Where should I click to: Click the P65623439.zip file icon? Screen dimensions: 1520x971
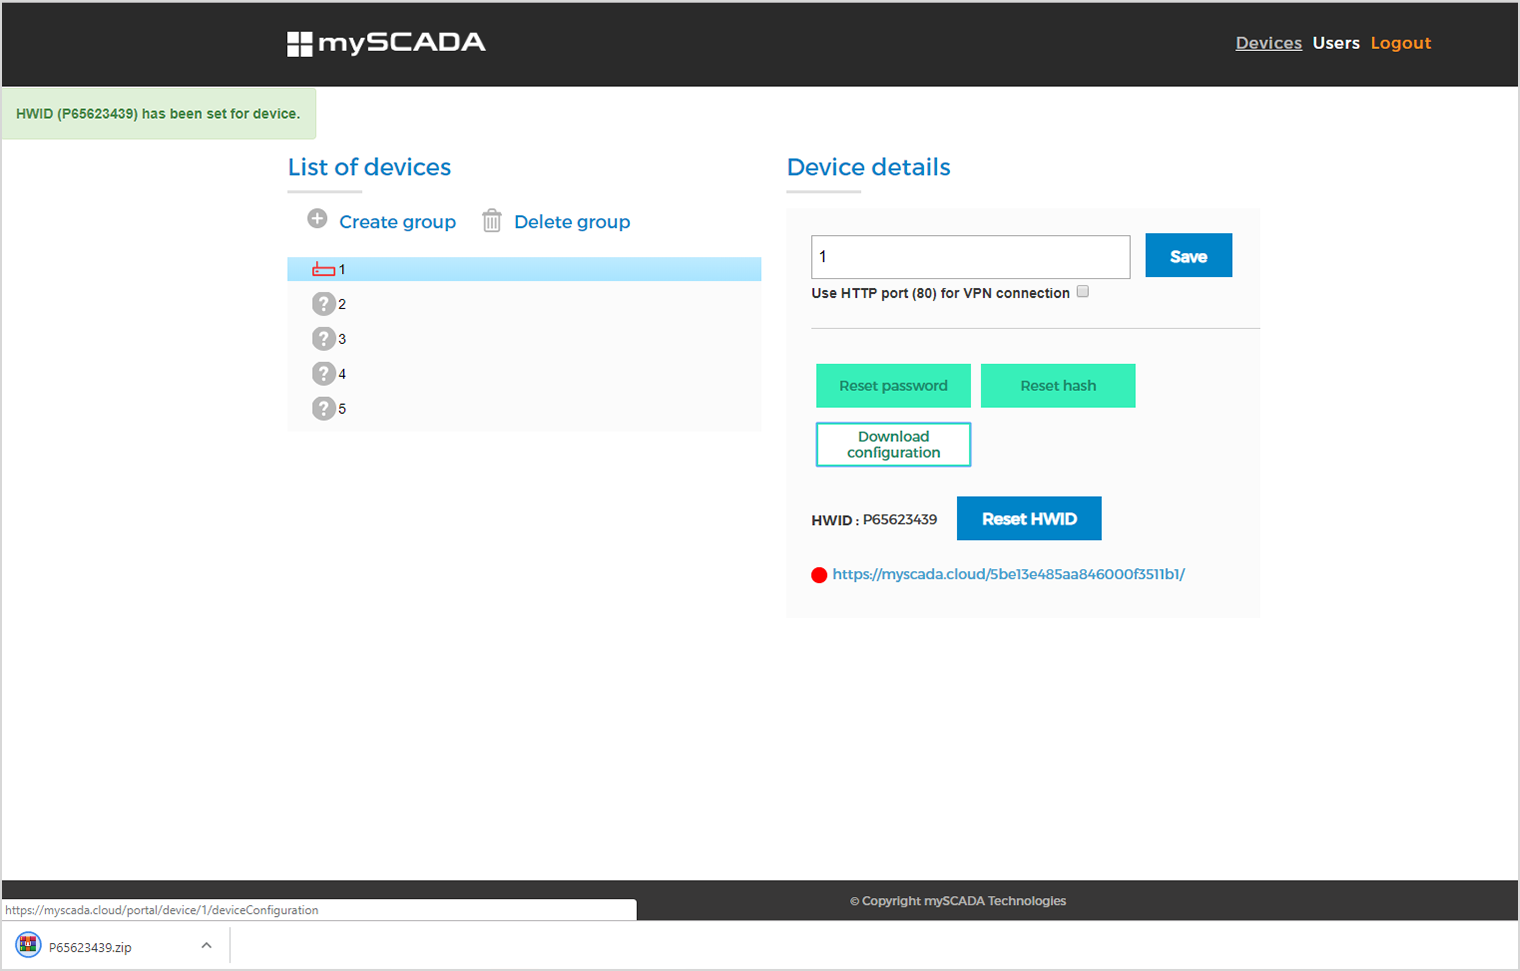point(28,946)
